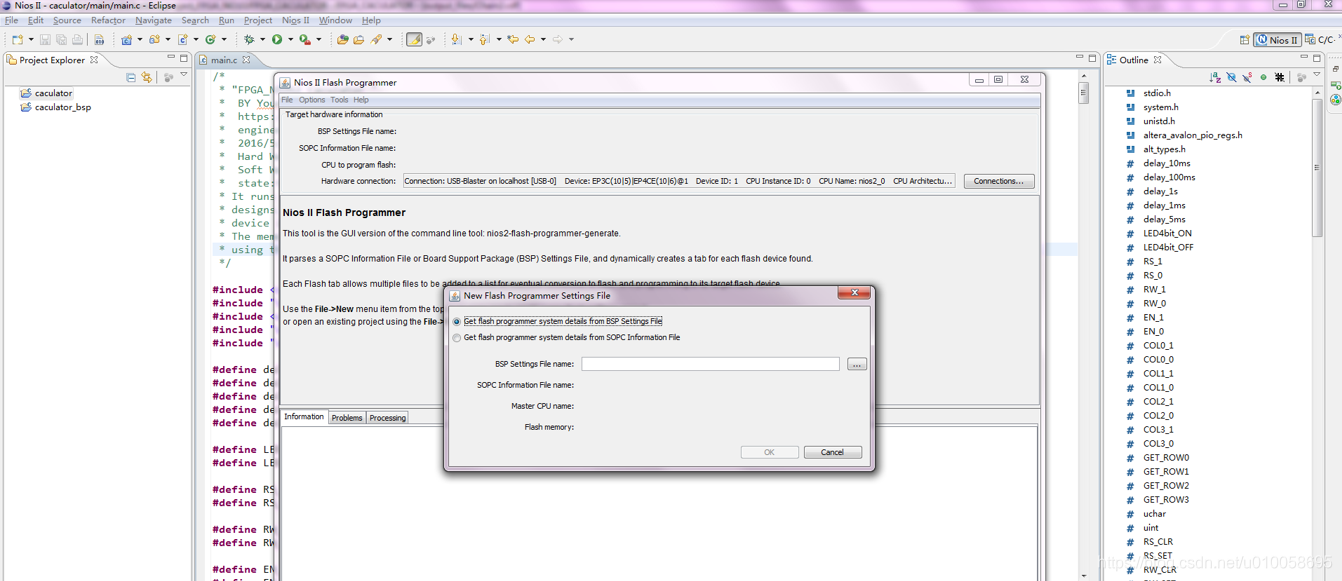This screenshot has width=1342, height=581.
Task: Select the Information tab in Flash Programmer
Action: pyautogui.click(x=304, y=417)
